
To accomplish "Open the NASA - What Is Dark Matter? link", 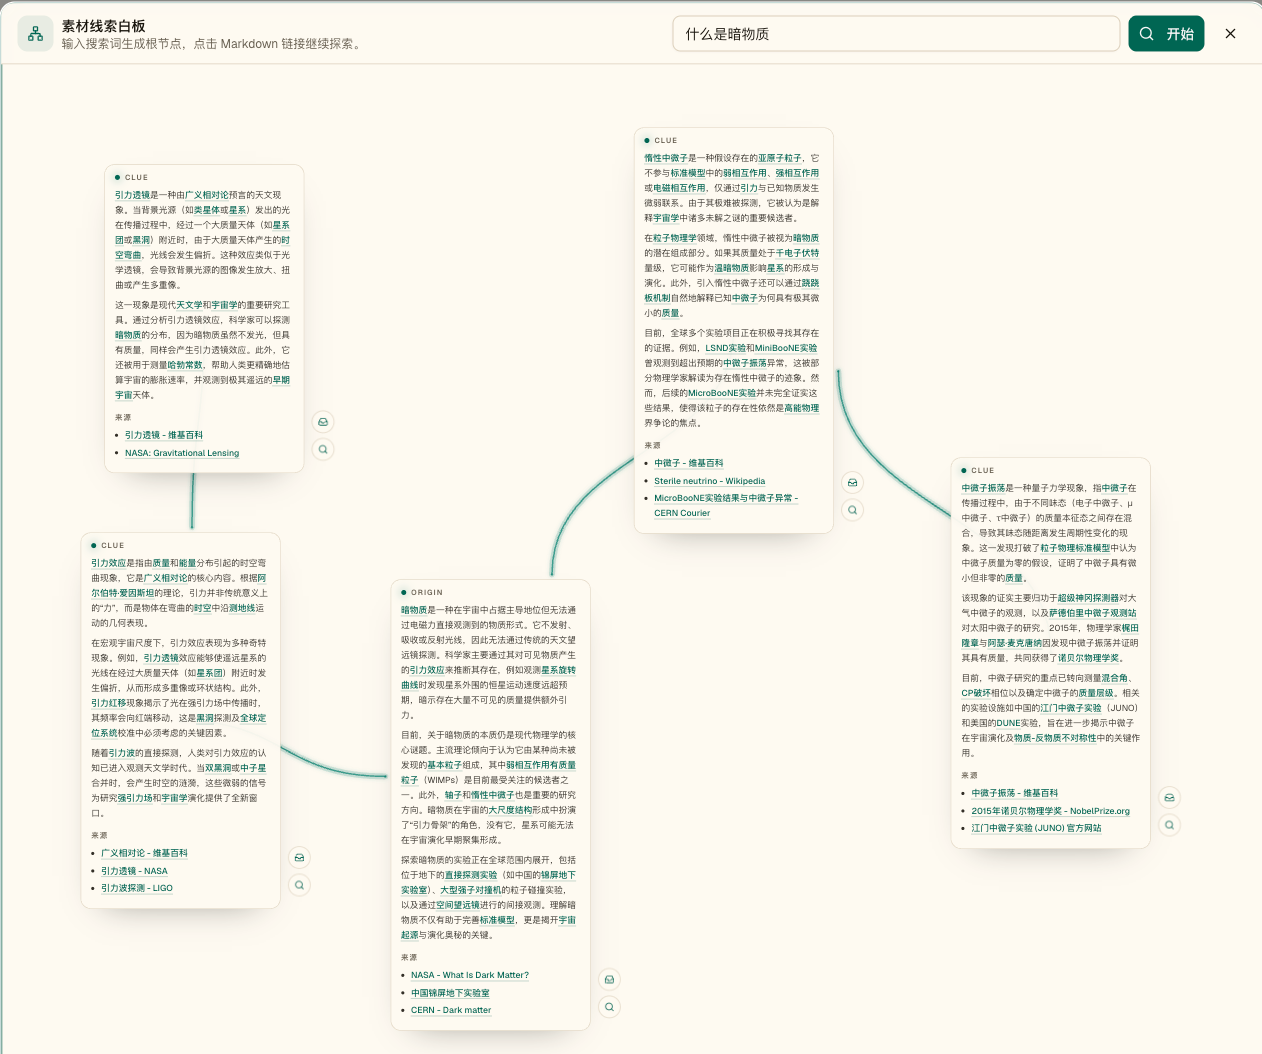I will tap(470, 975).
